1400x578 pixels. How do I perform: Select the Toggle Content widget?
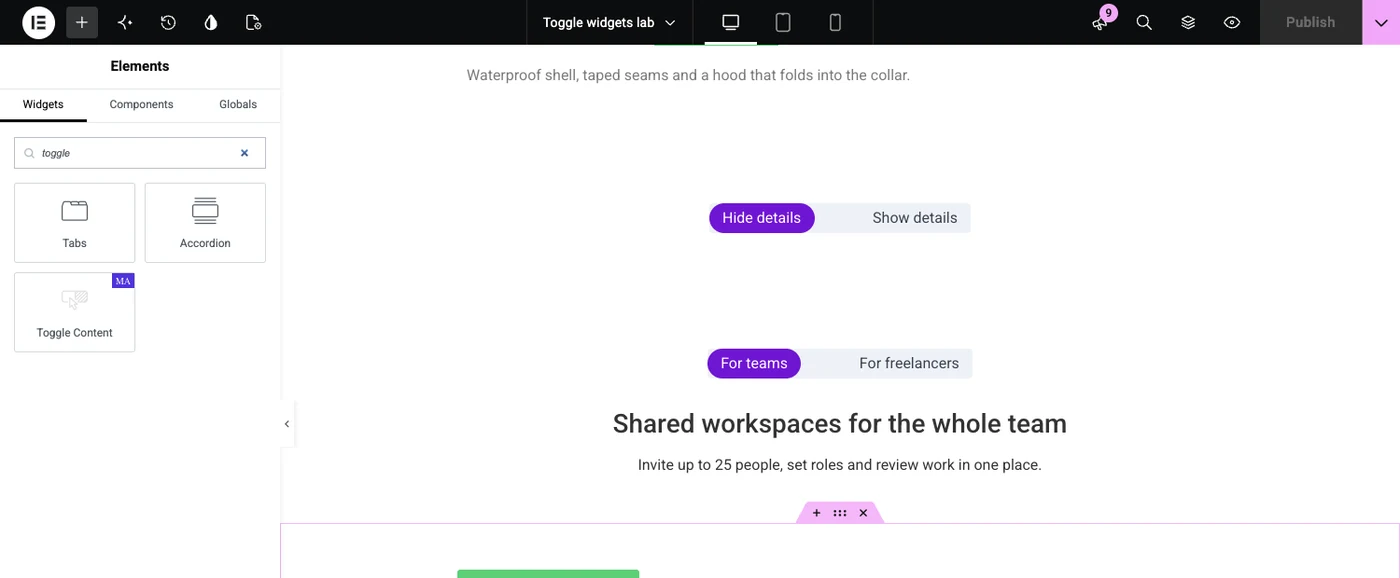pos(75,312)
